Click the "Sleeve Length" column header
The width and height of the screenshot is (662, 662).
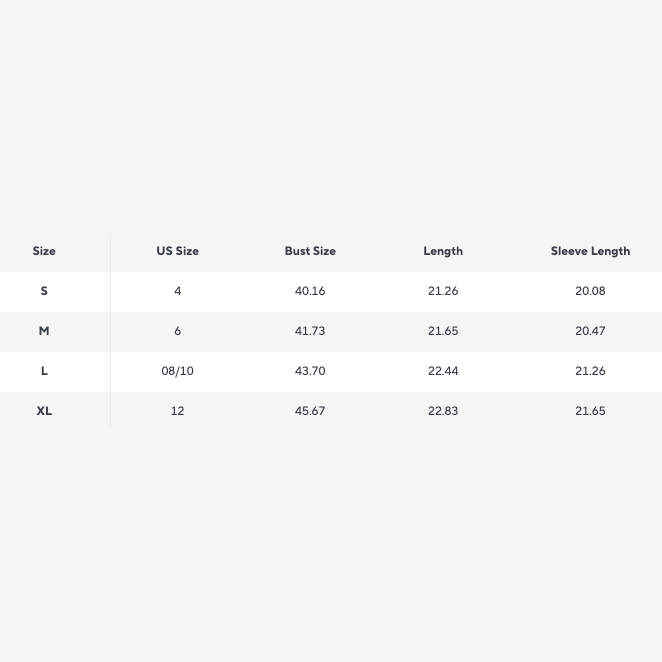coord(590,251)
